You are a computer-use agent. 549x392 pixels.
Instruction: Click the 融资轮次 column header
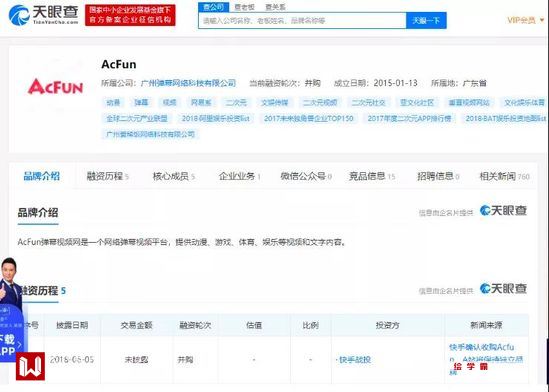[x=195, y=325]
